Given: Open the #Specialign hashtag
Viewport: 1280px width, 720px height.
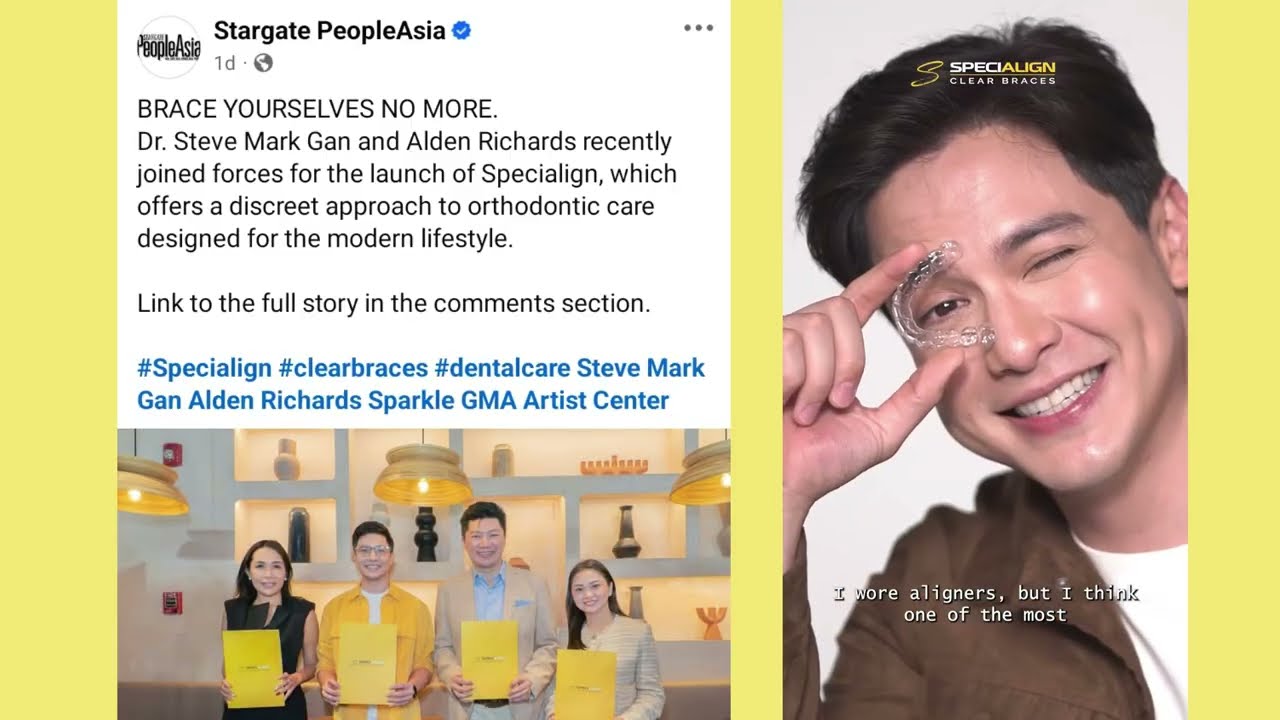Looking at the screenshot, I should pyautogui.click(x=204, y=368).
